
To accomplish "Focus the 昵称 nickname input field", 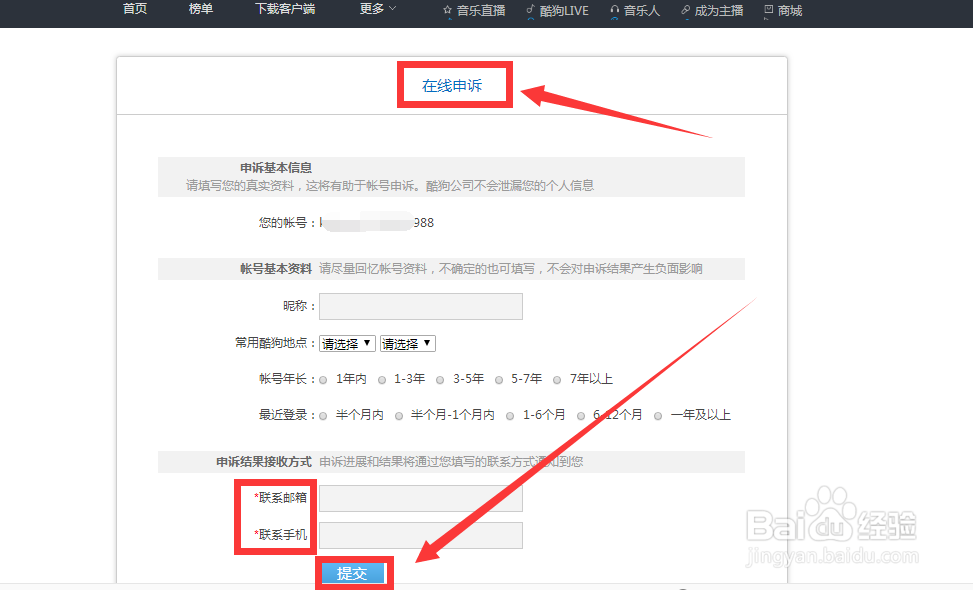I will pos(421,306).
